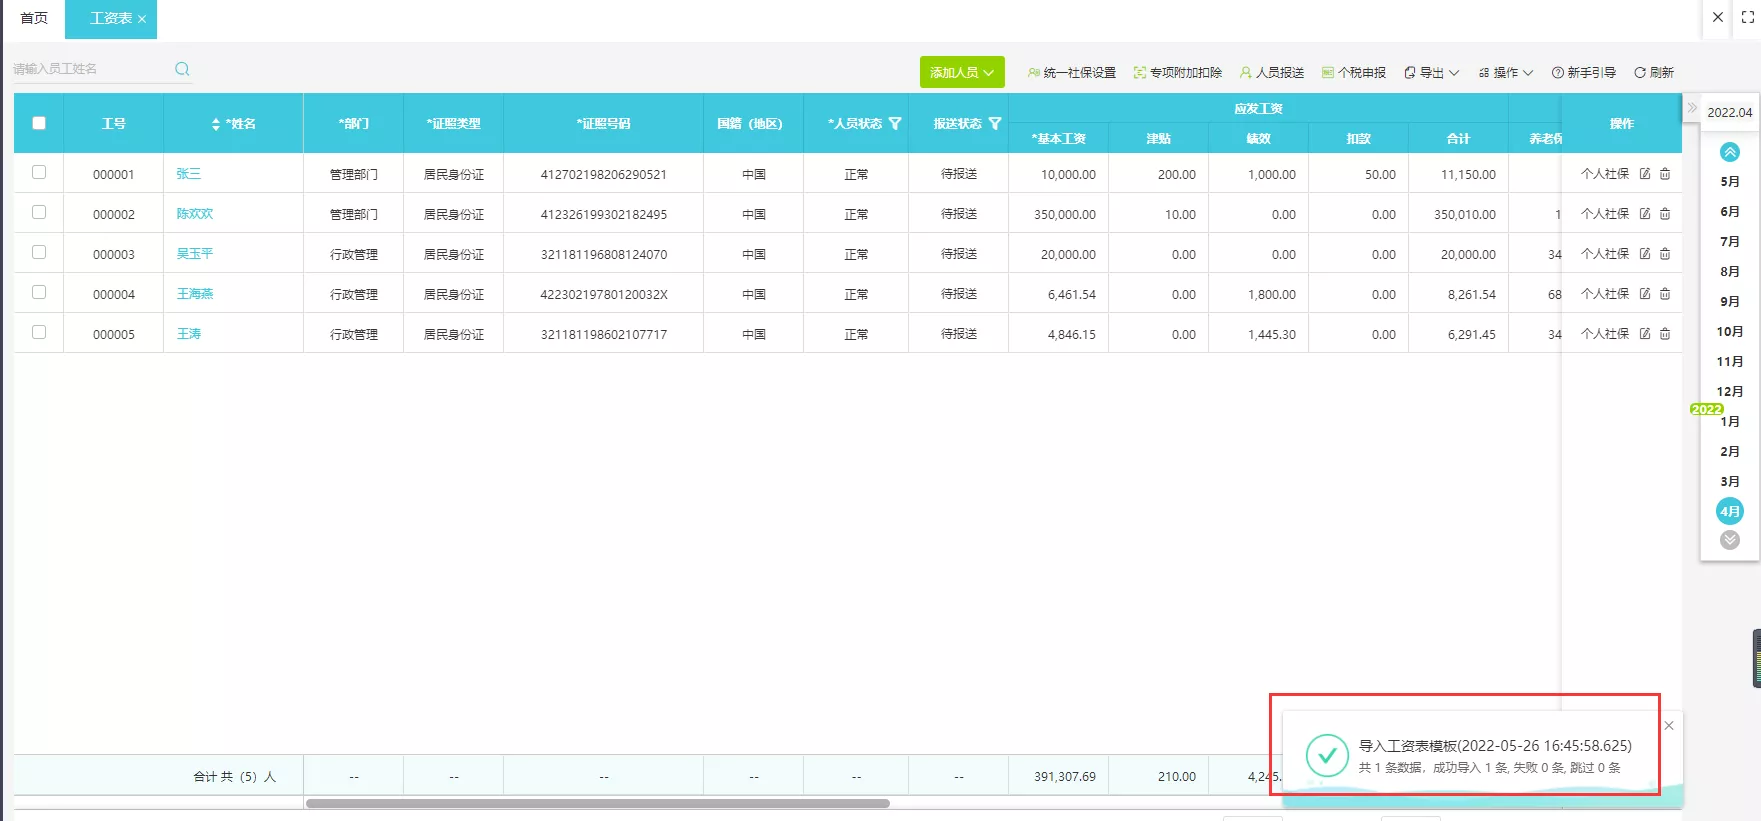
Task: Edit row 000003 with pencil icon
Action: point(1645,254)
